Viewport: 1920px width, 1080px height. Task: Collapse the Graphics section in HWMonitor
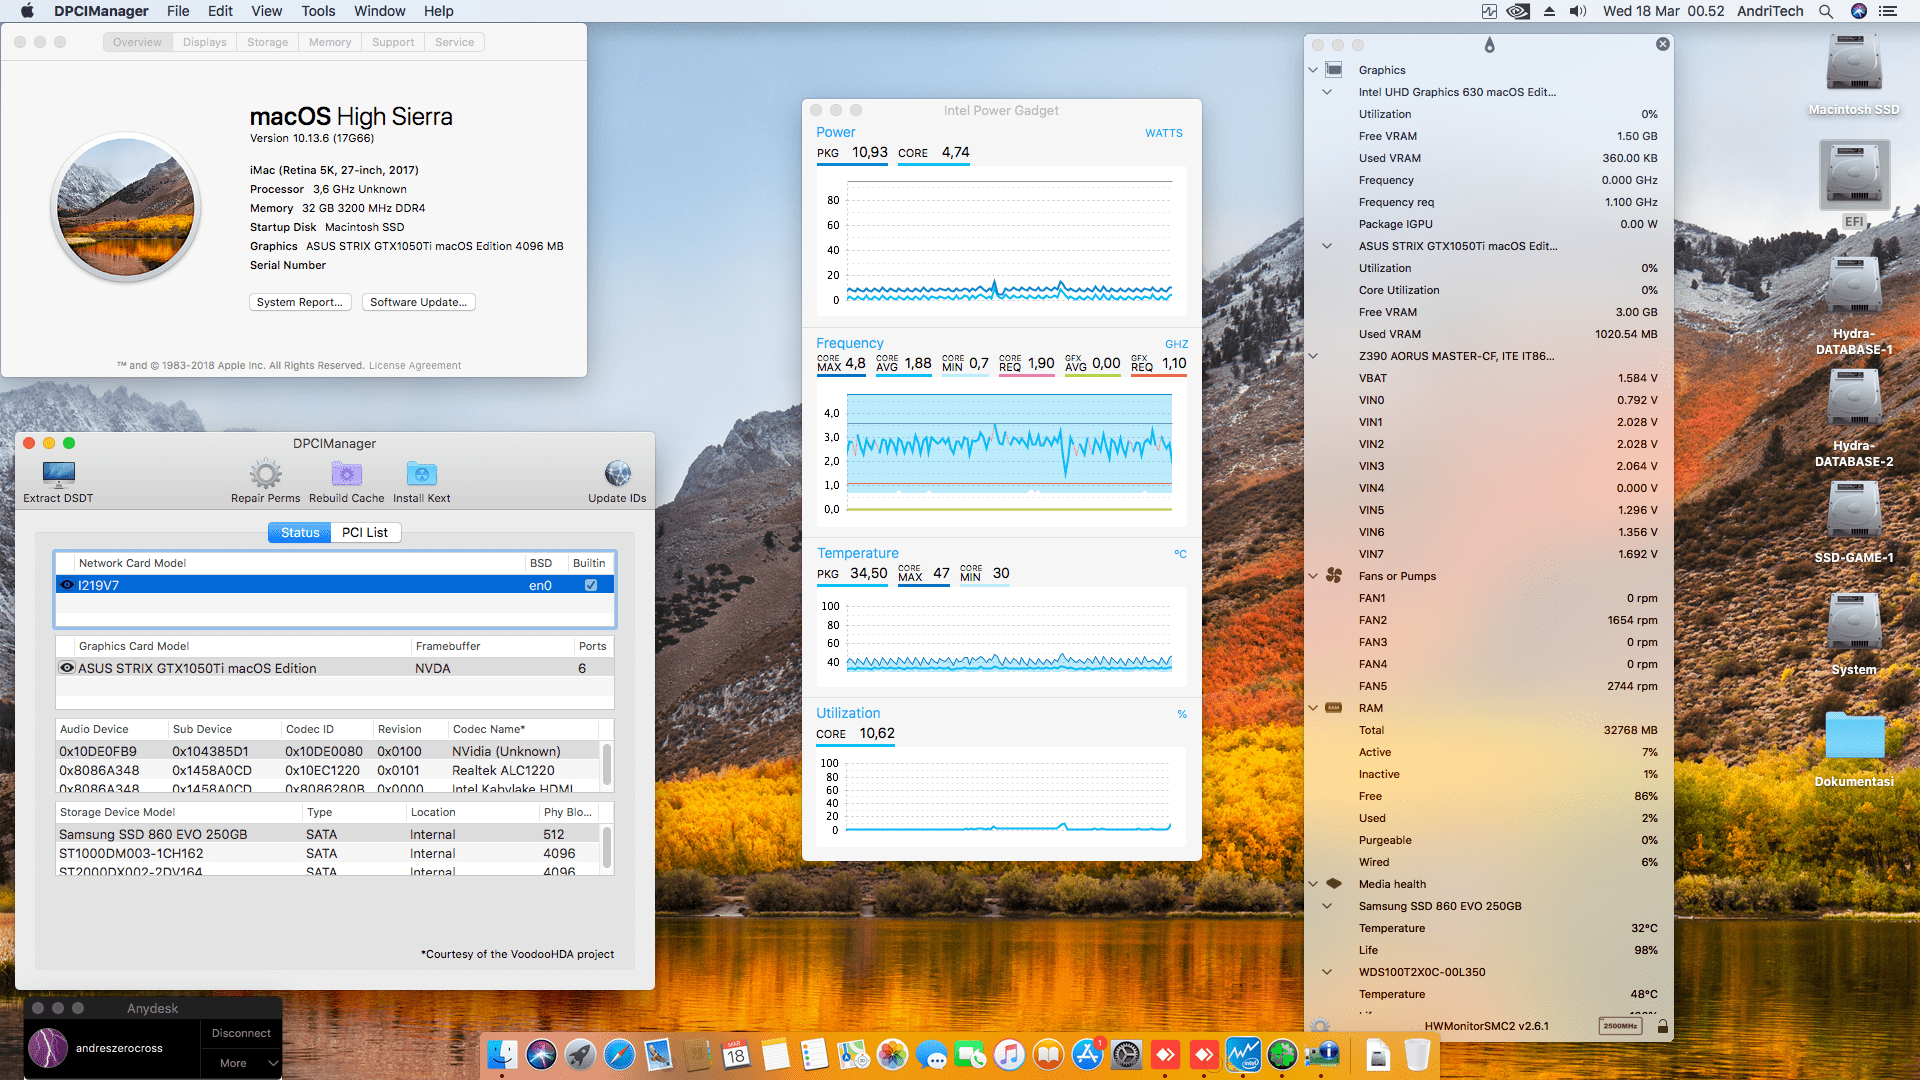click(1313, 70)
